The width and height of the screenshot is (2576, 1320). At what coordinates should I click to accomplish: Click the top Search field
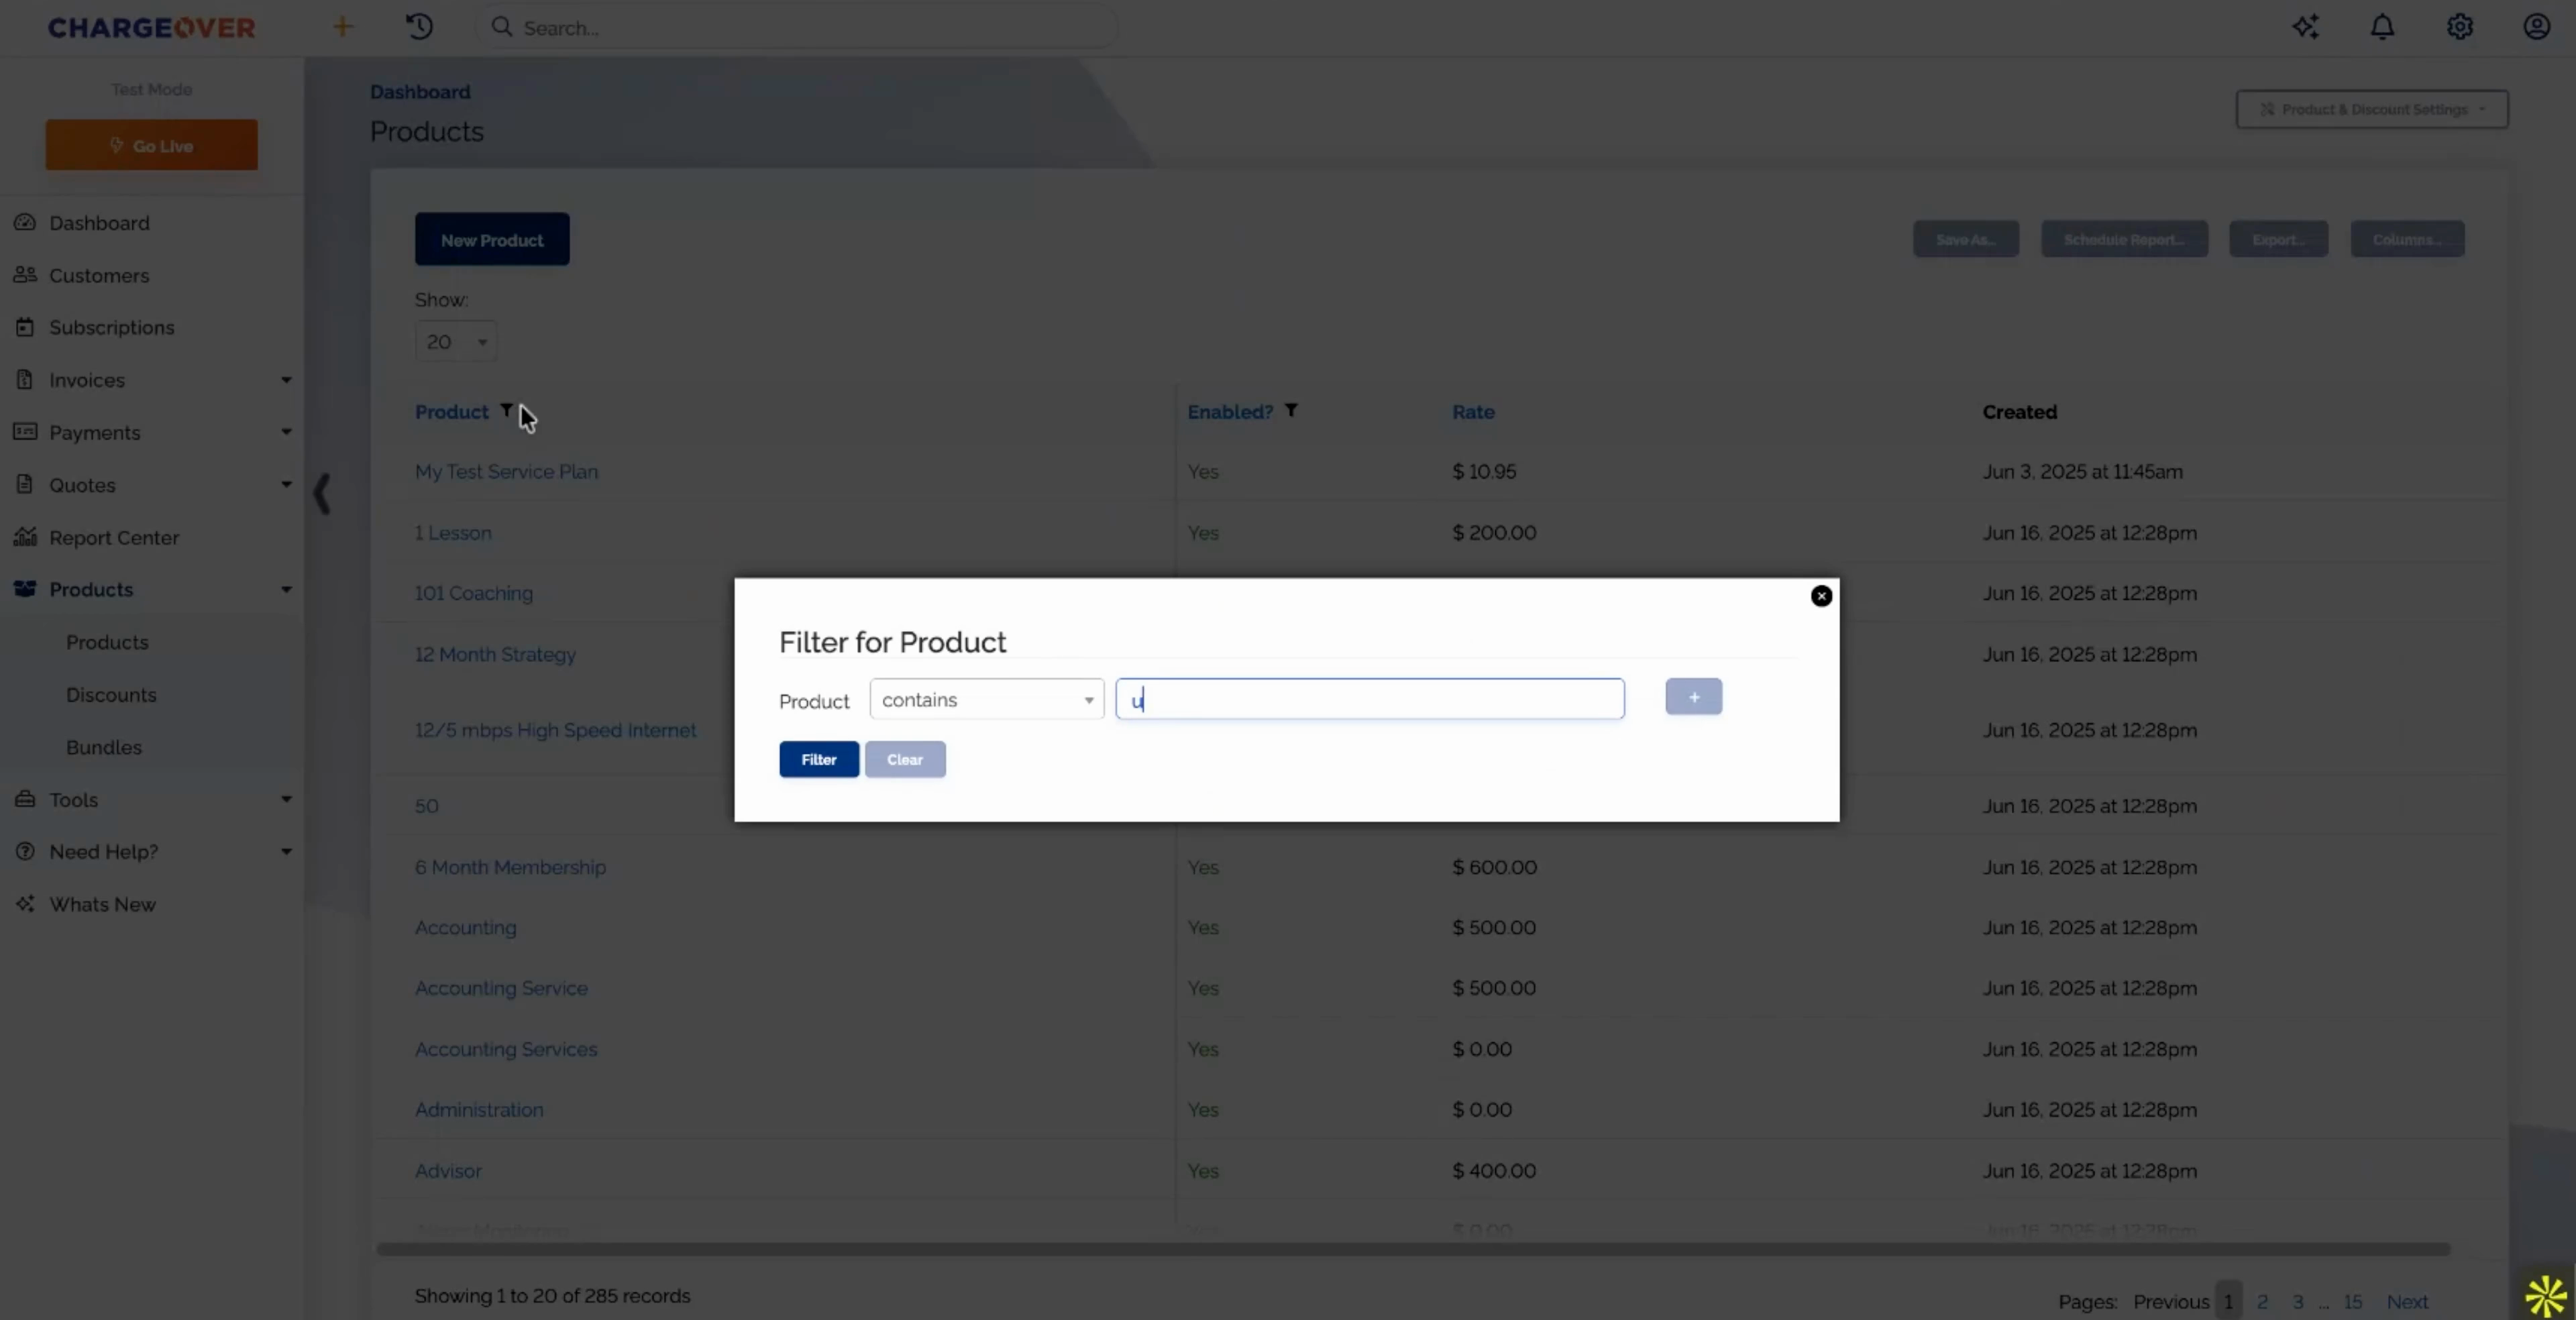click(797, 27)
